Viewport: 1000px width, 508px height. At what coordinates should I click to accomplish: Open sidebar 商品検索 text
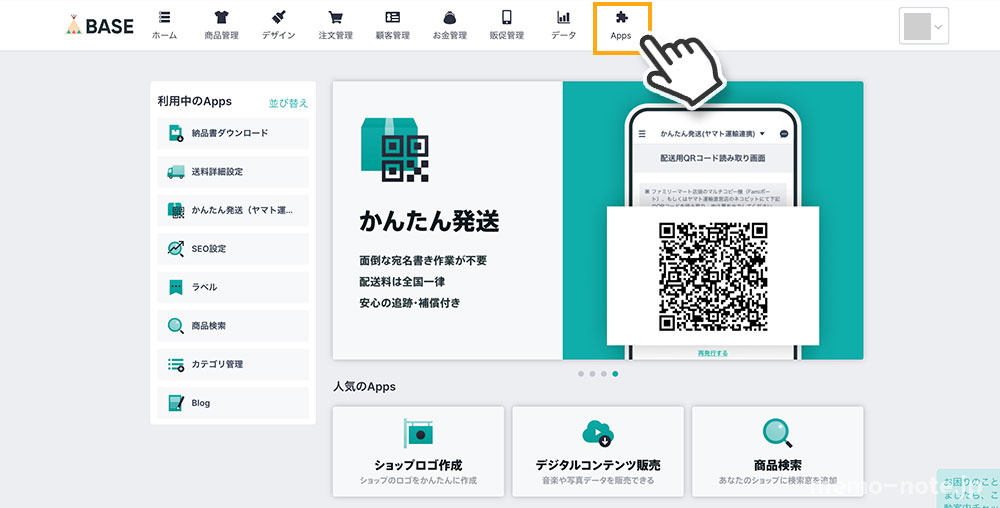coord(209,326)
